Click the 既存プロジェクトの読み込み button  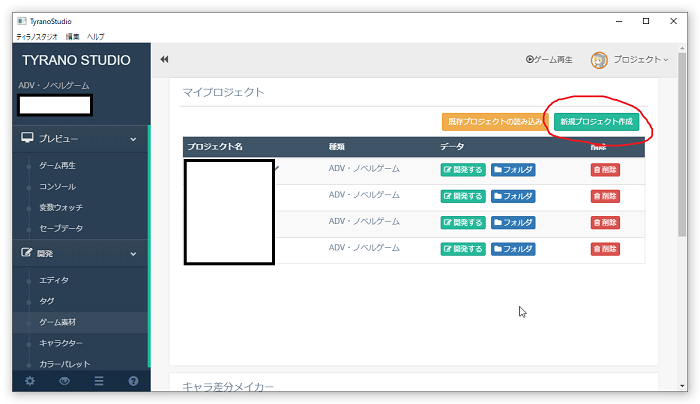(496, 121)
